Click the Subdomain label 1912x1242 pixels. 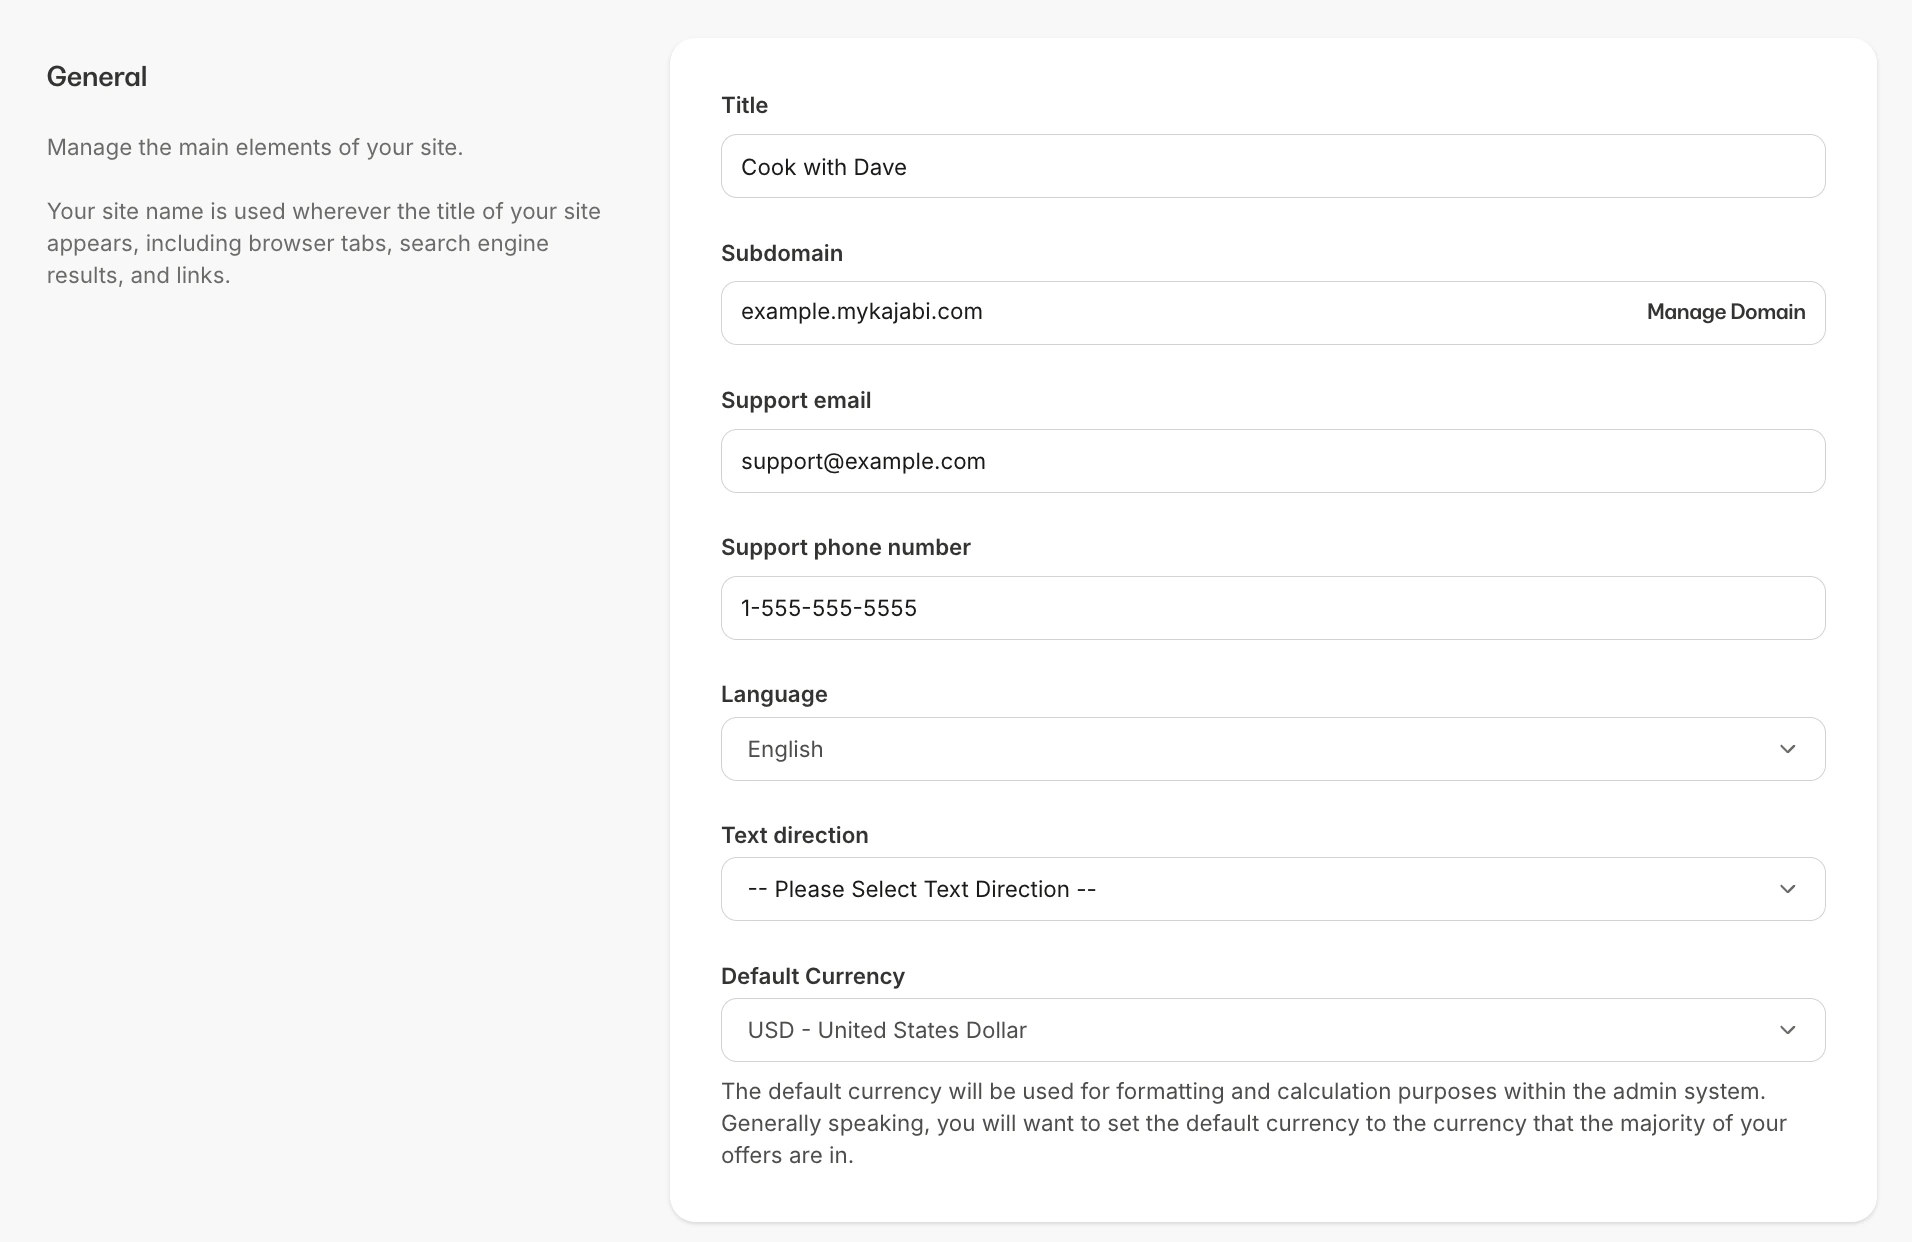coord(782,253)
